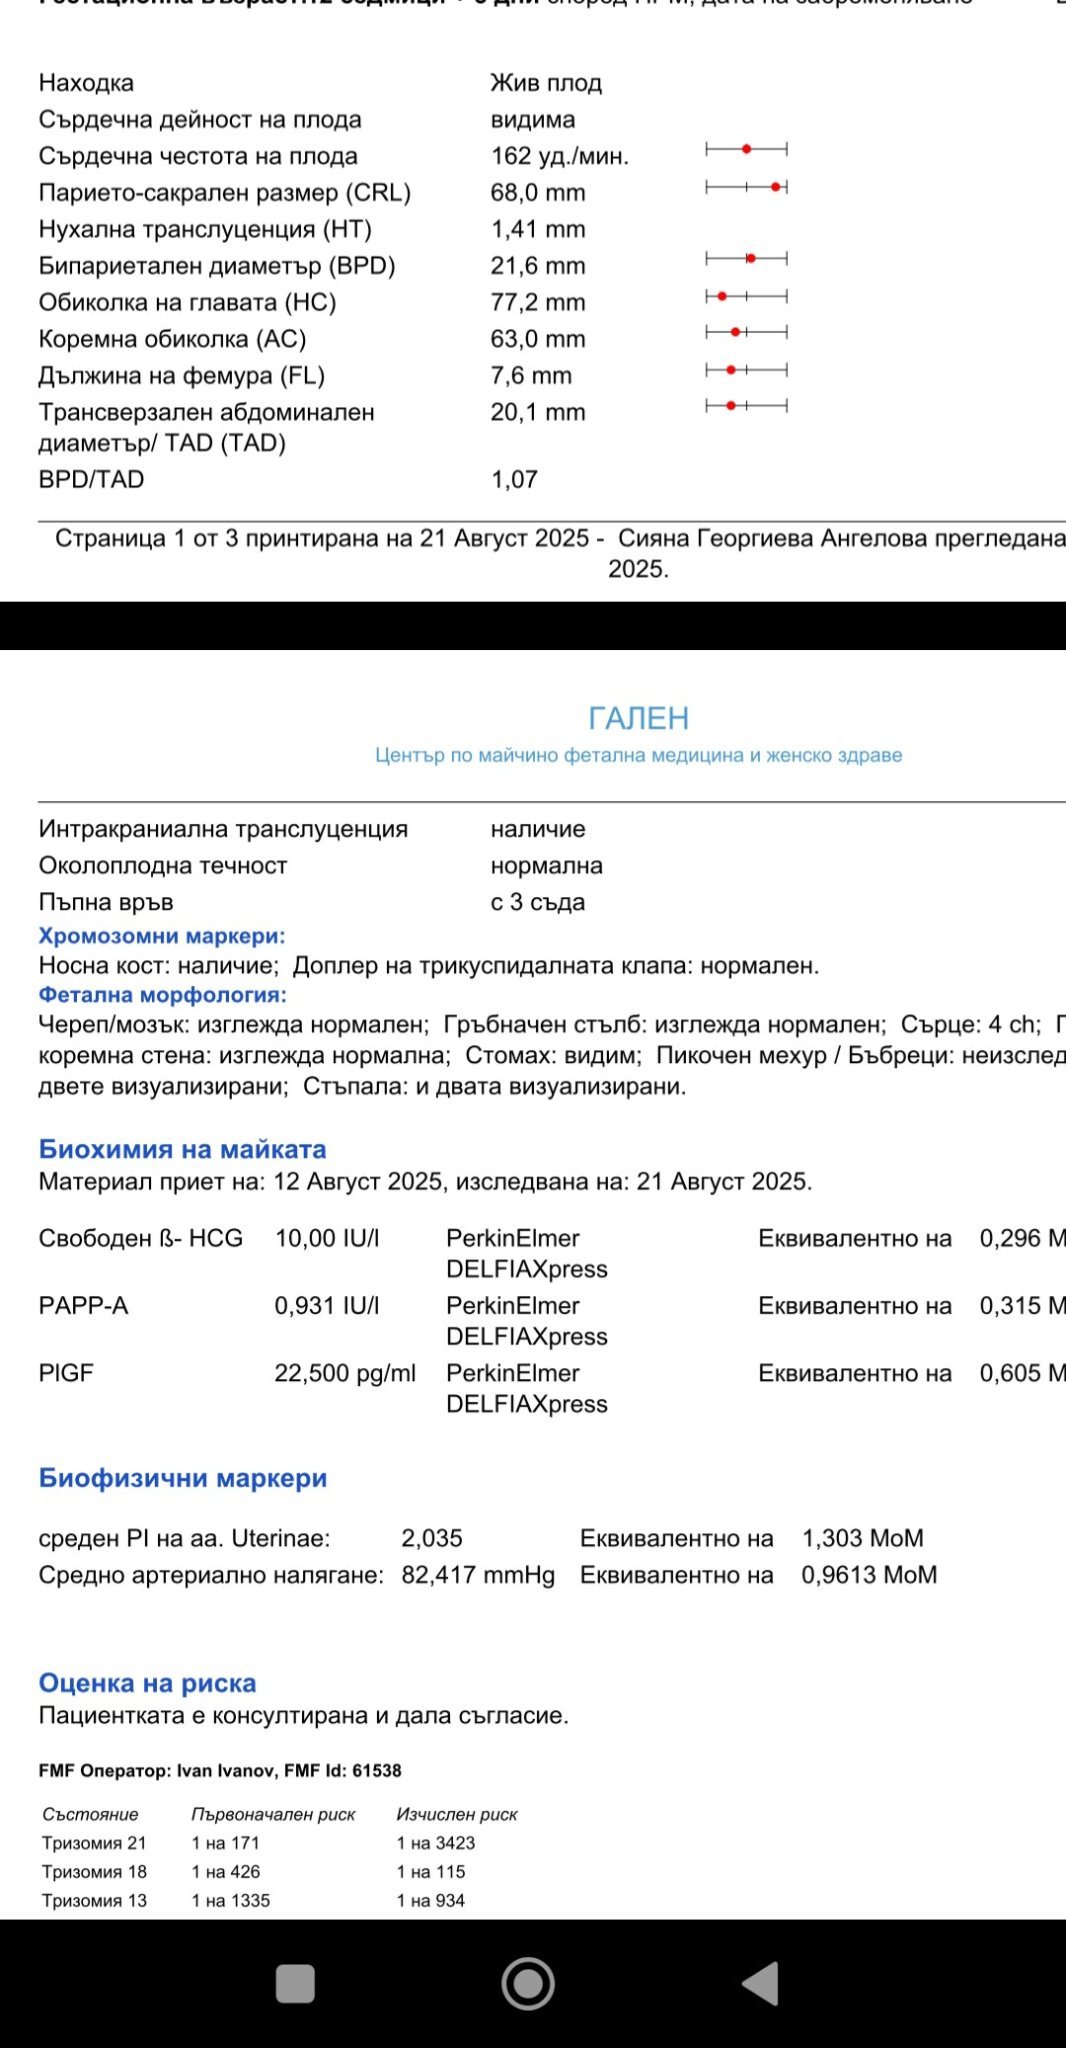1066x2048 pixels.
Task: Click the Тризомия 21 row label
Action: click(x=94, y=1843)
